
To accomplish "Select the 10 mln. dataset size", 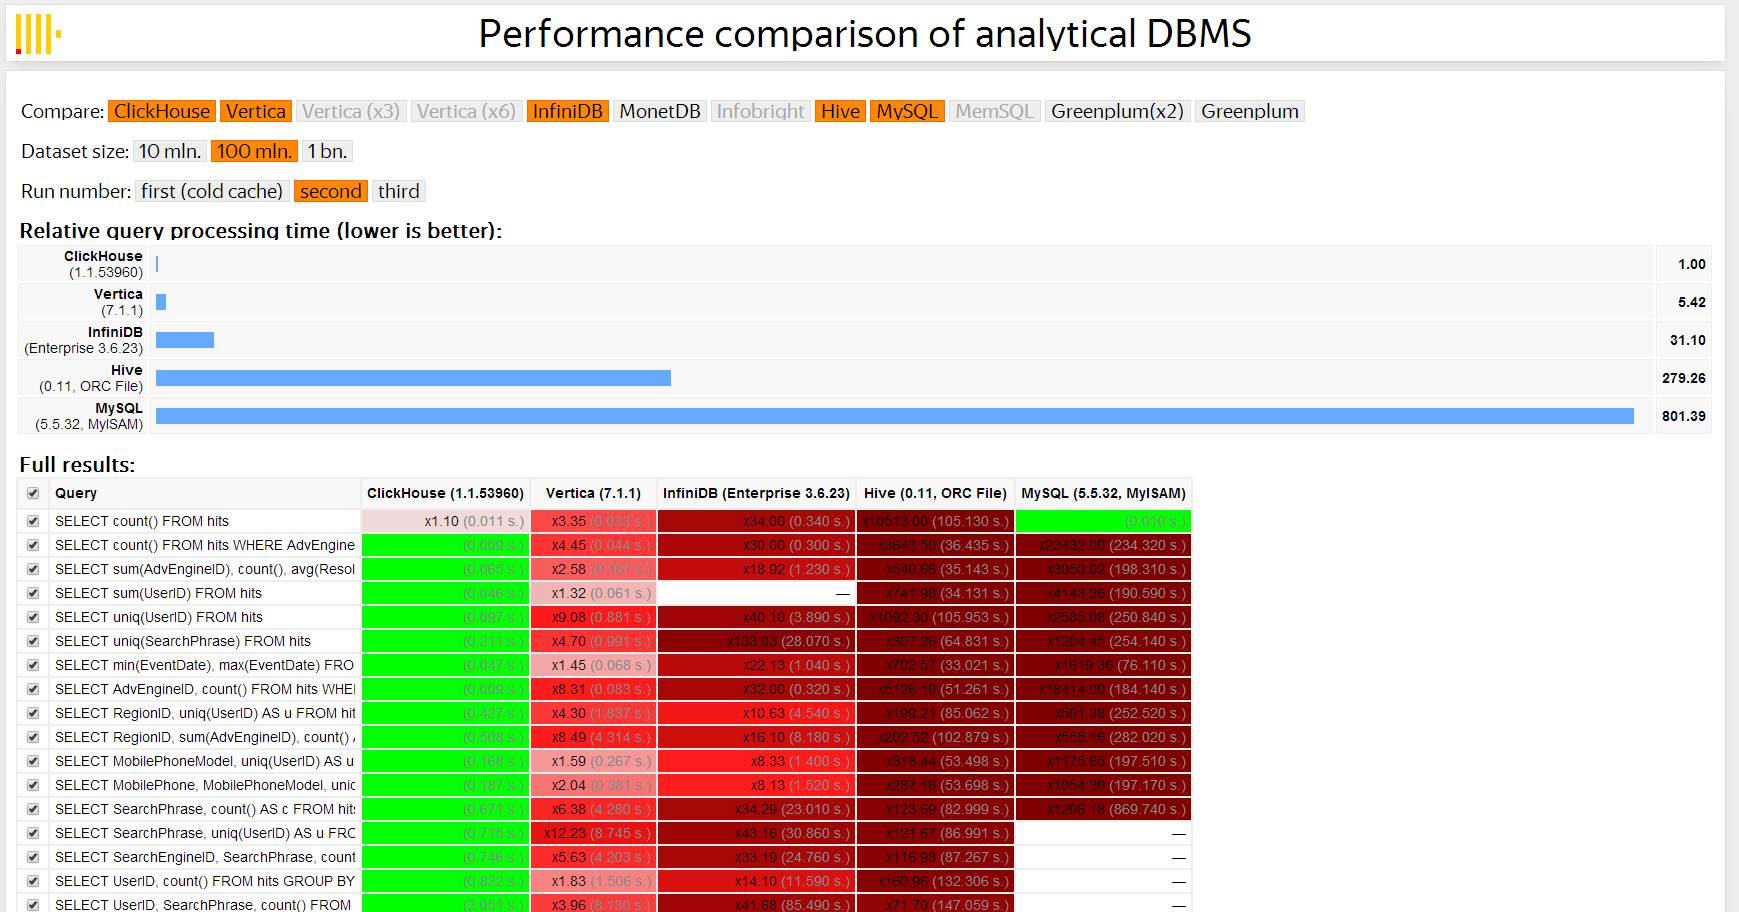I will (x=170, y=151).
